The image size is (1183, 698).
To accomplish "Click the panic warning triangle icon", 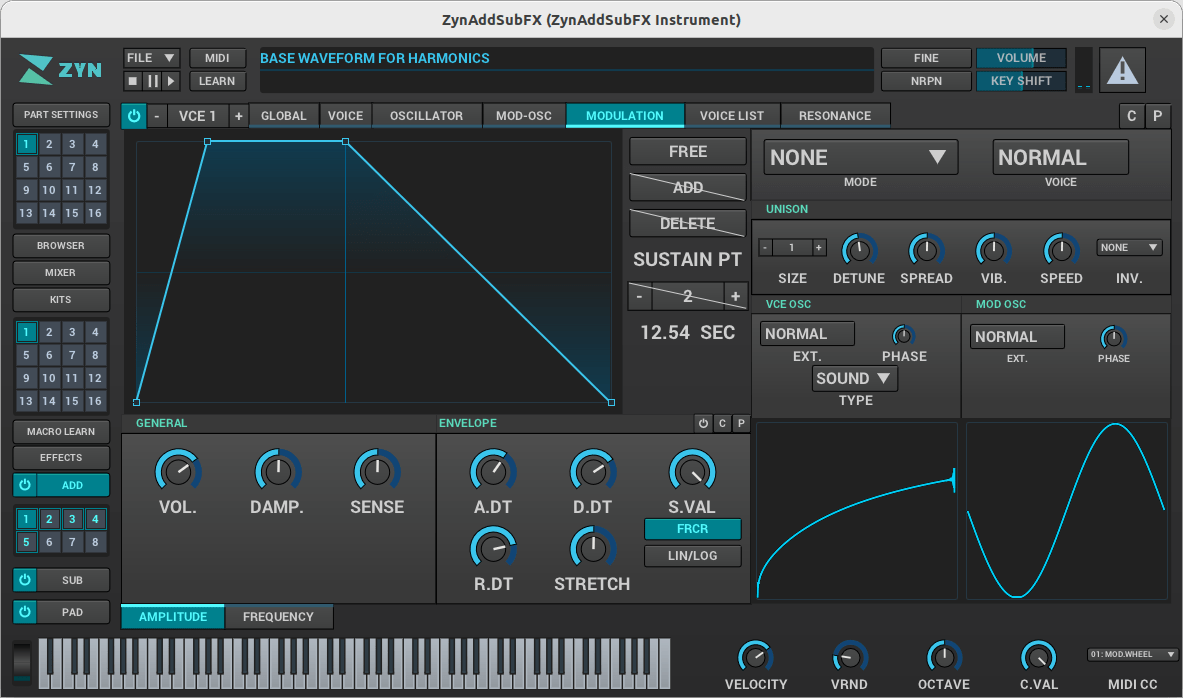I will point(1123,70).
